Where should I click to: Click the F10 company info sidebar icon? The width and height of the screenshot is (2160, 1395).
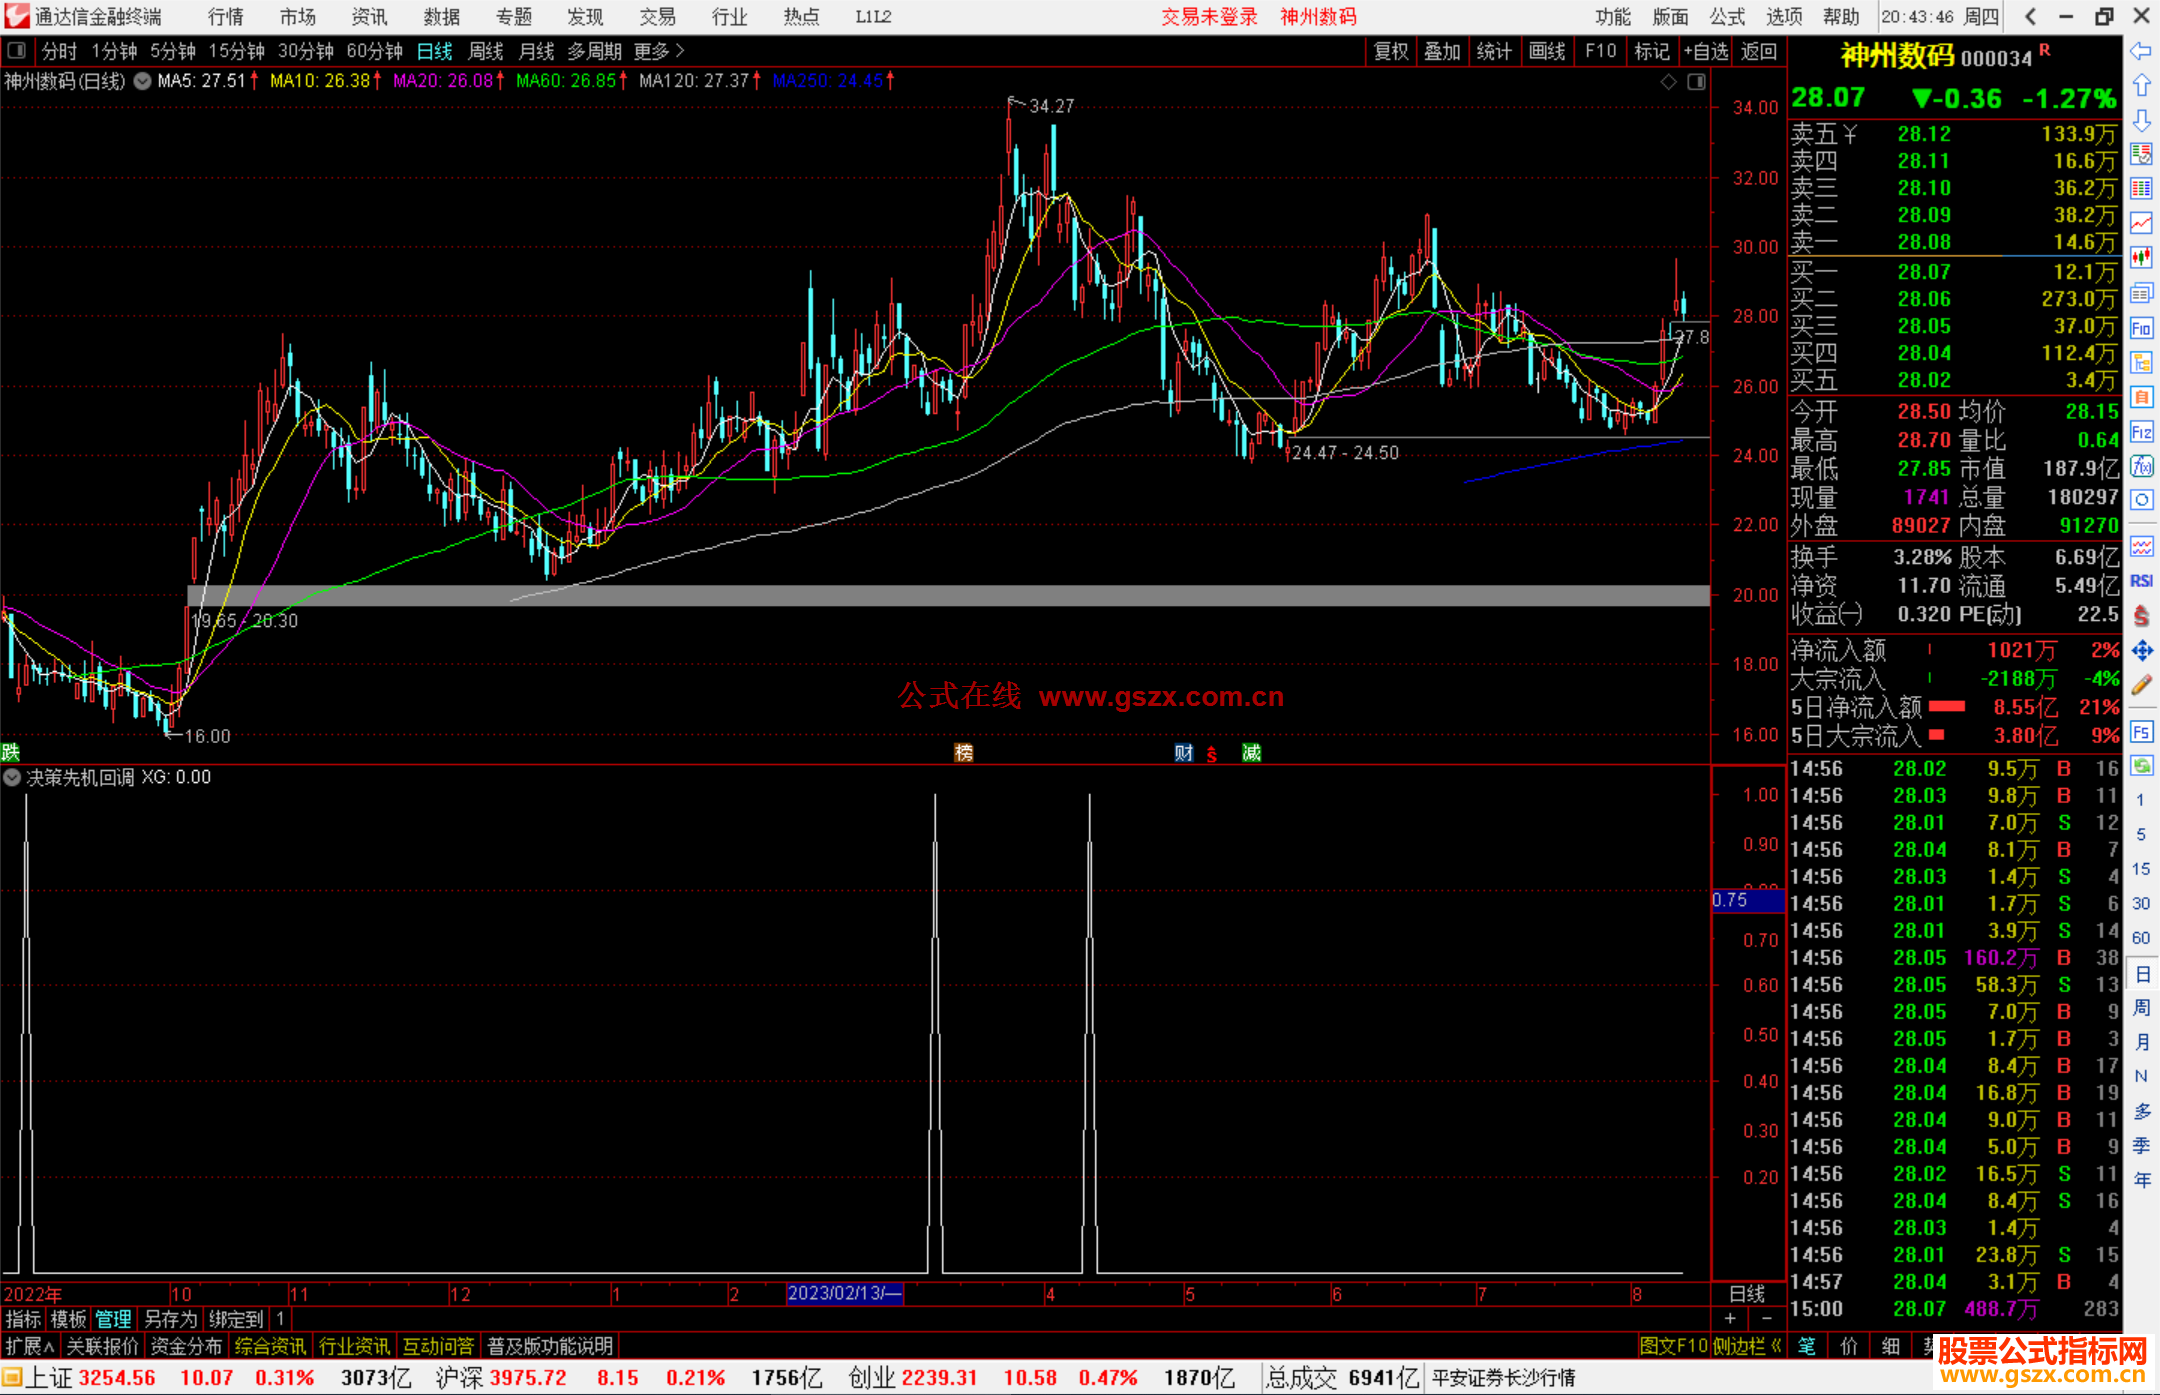coord(2141,328)
